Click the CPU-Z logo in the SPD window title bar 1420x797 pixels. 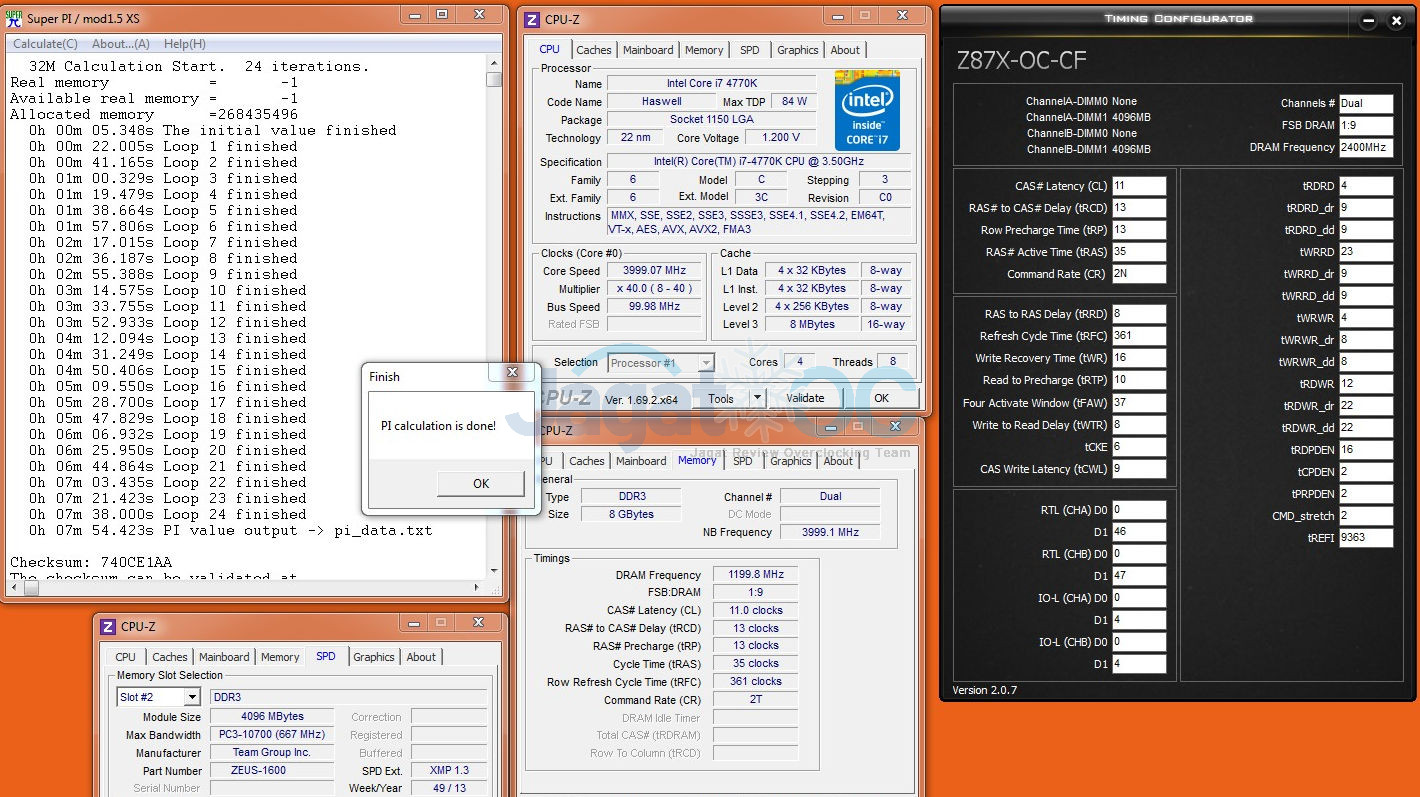(107, 627)
